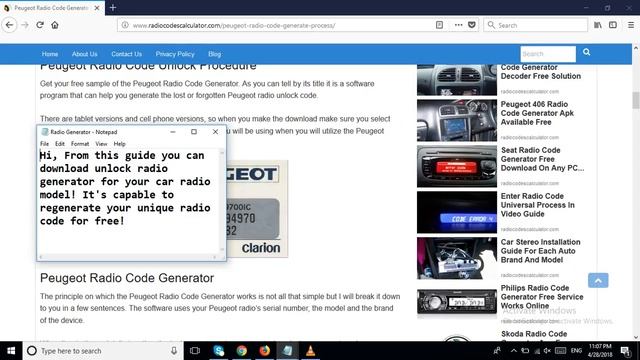This screenshot has width=640, height=360.
Task: Open Google Chrome from the taskbar
Action: 242,351
